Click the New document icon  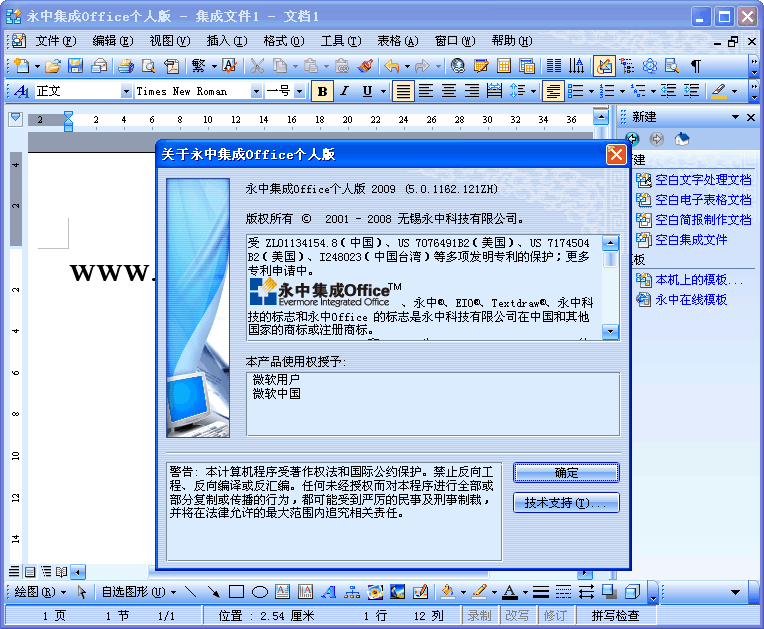coord(22,65)
